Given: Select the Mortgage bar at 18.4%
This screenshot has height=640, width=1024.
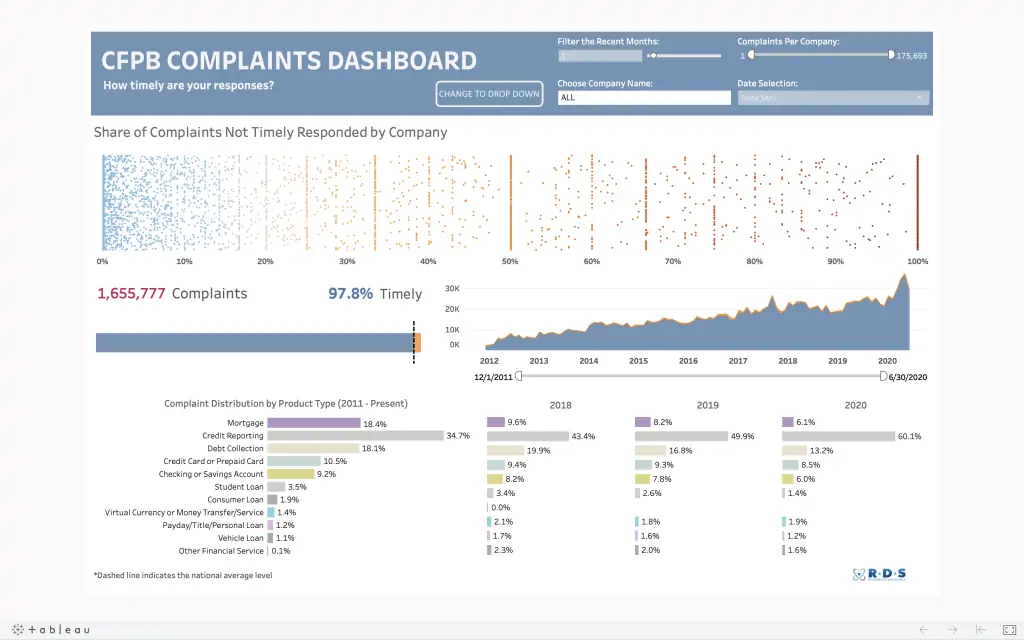Looking at the screenshot, I should (x=314, y=423).
